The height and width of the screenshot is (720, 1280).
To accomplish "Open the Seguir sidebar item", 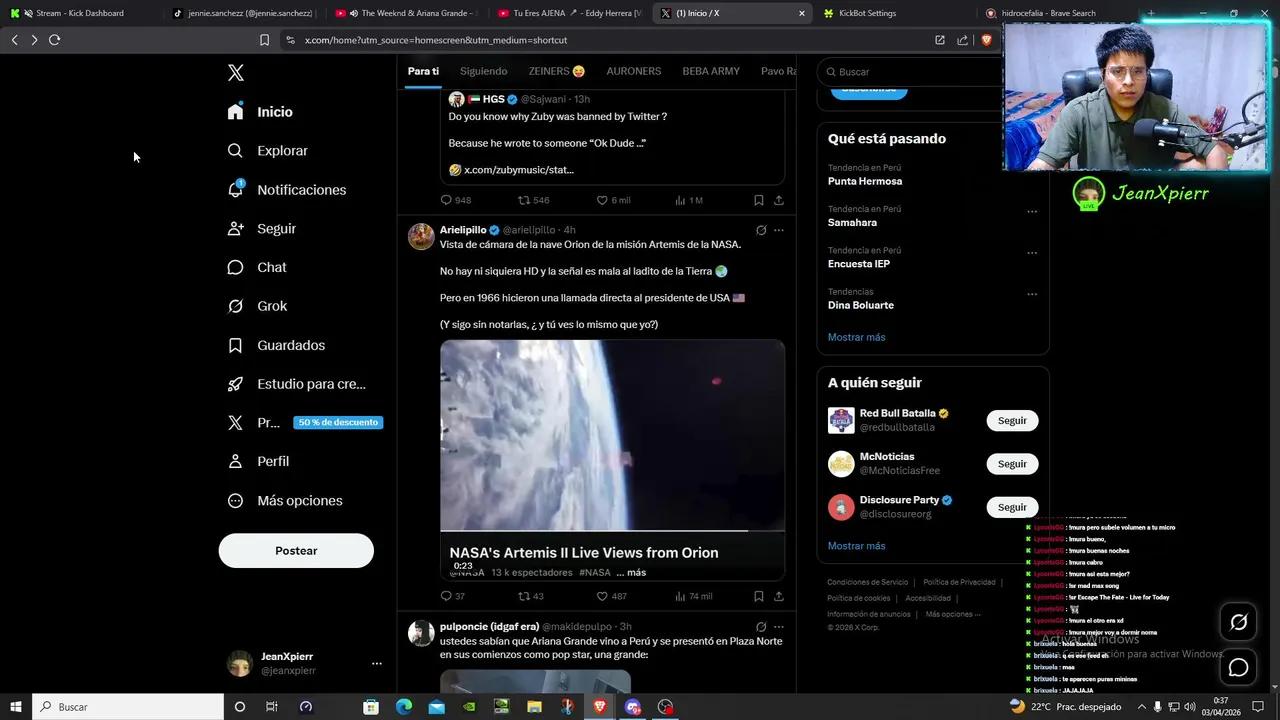I will pos(261,229).
